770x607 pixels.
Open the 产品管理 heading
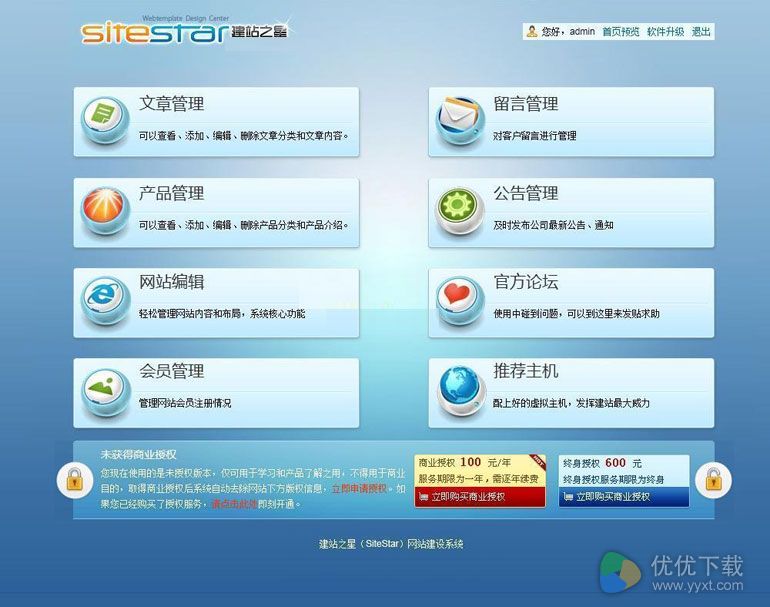click(171, 193)
